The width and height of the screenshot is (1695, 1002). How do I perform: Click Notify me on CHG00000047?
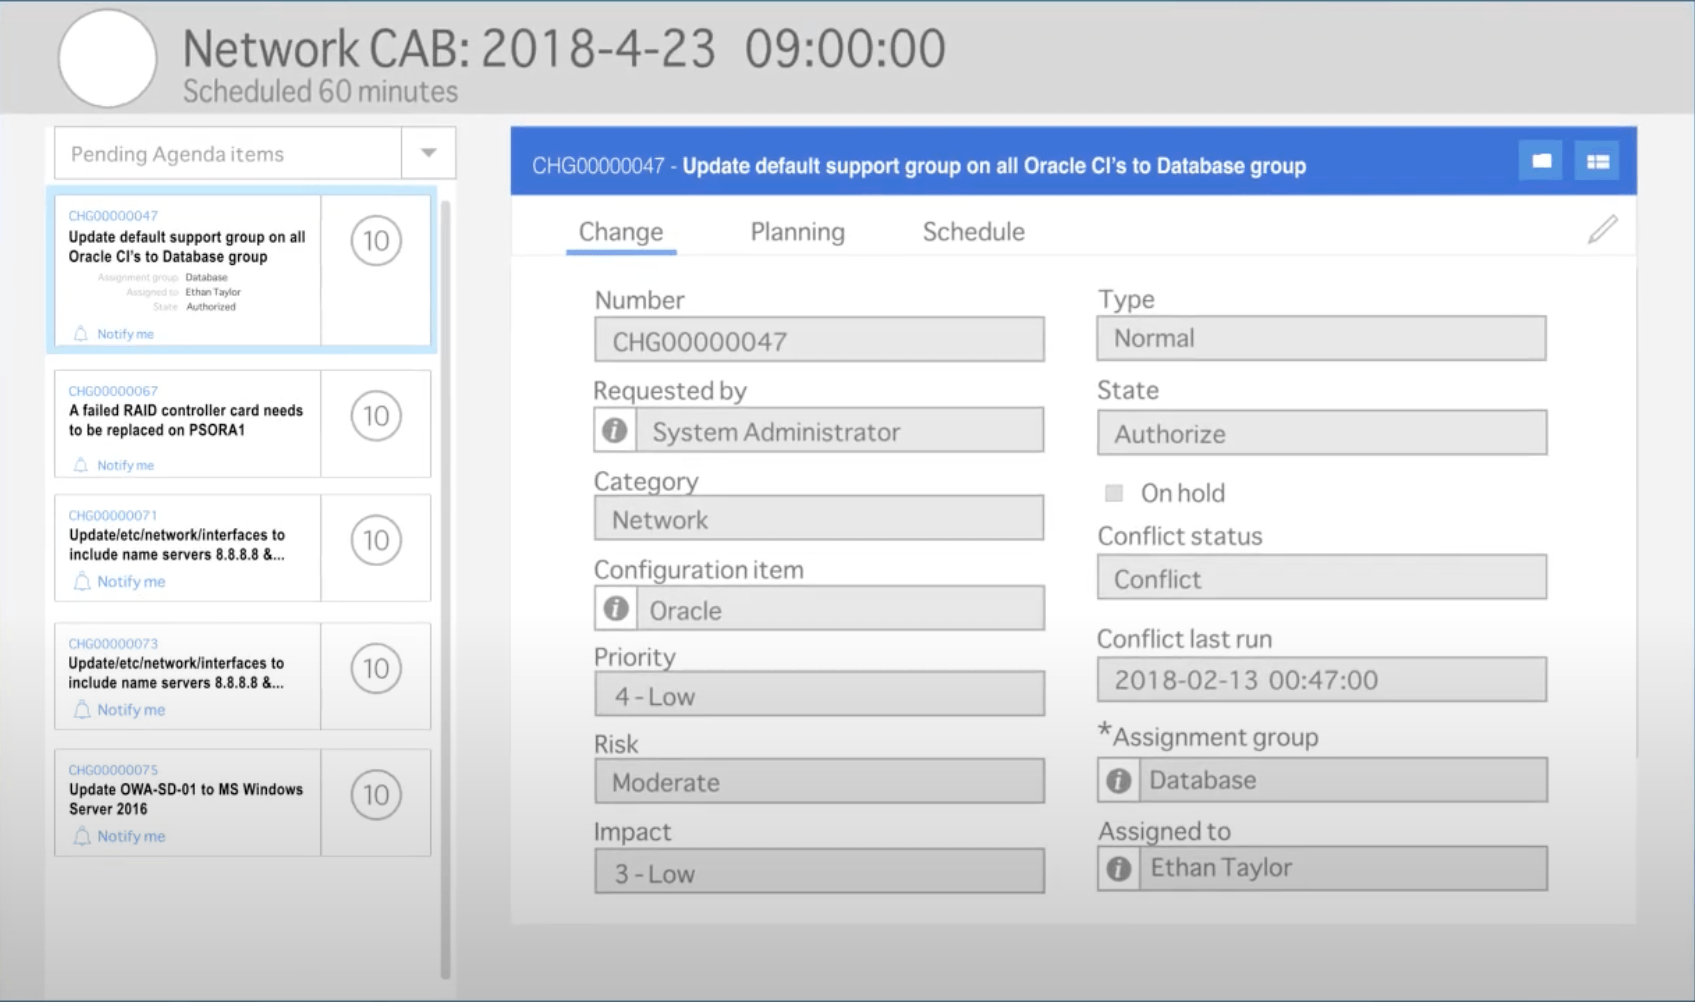point(125,334)
